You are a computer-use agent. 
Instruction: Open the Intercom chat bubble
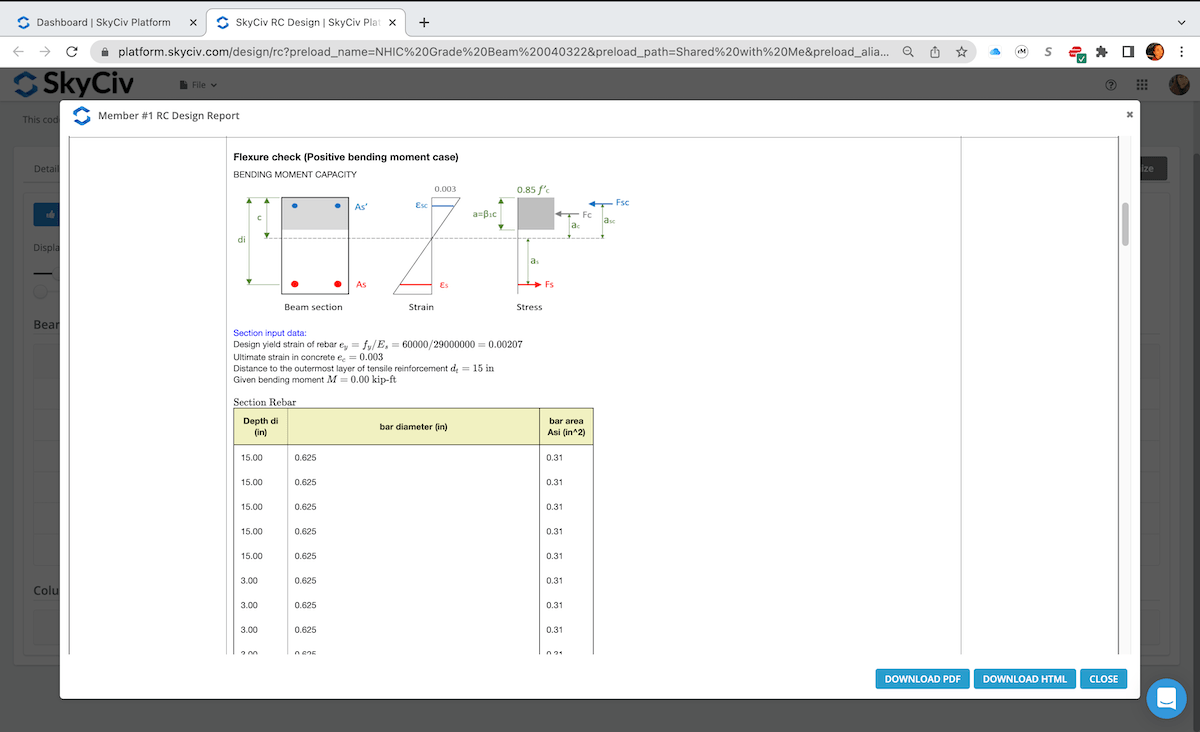pos(1166,699)
